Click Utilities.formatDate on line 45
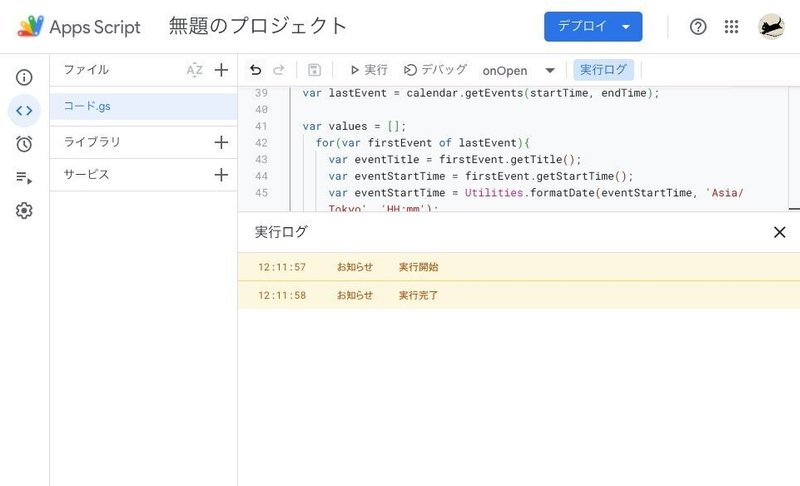Screen dimensions: 800x486 pyautogui.click(x=530, y=193)
